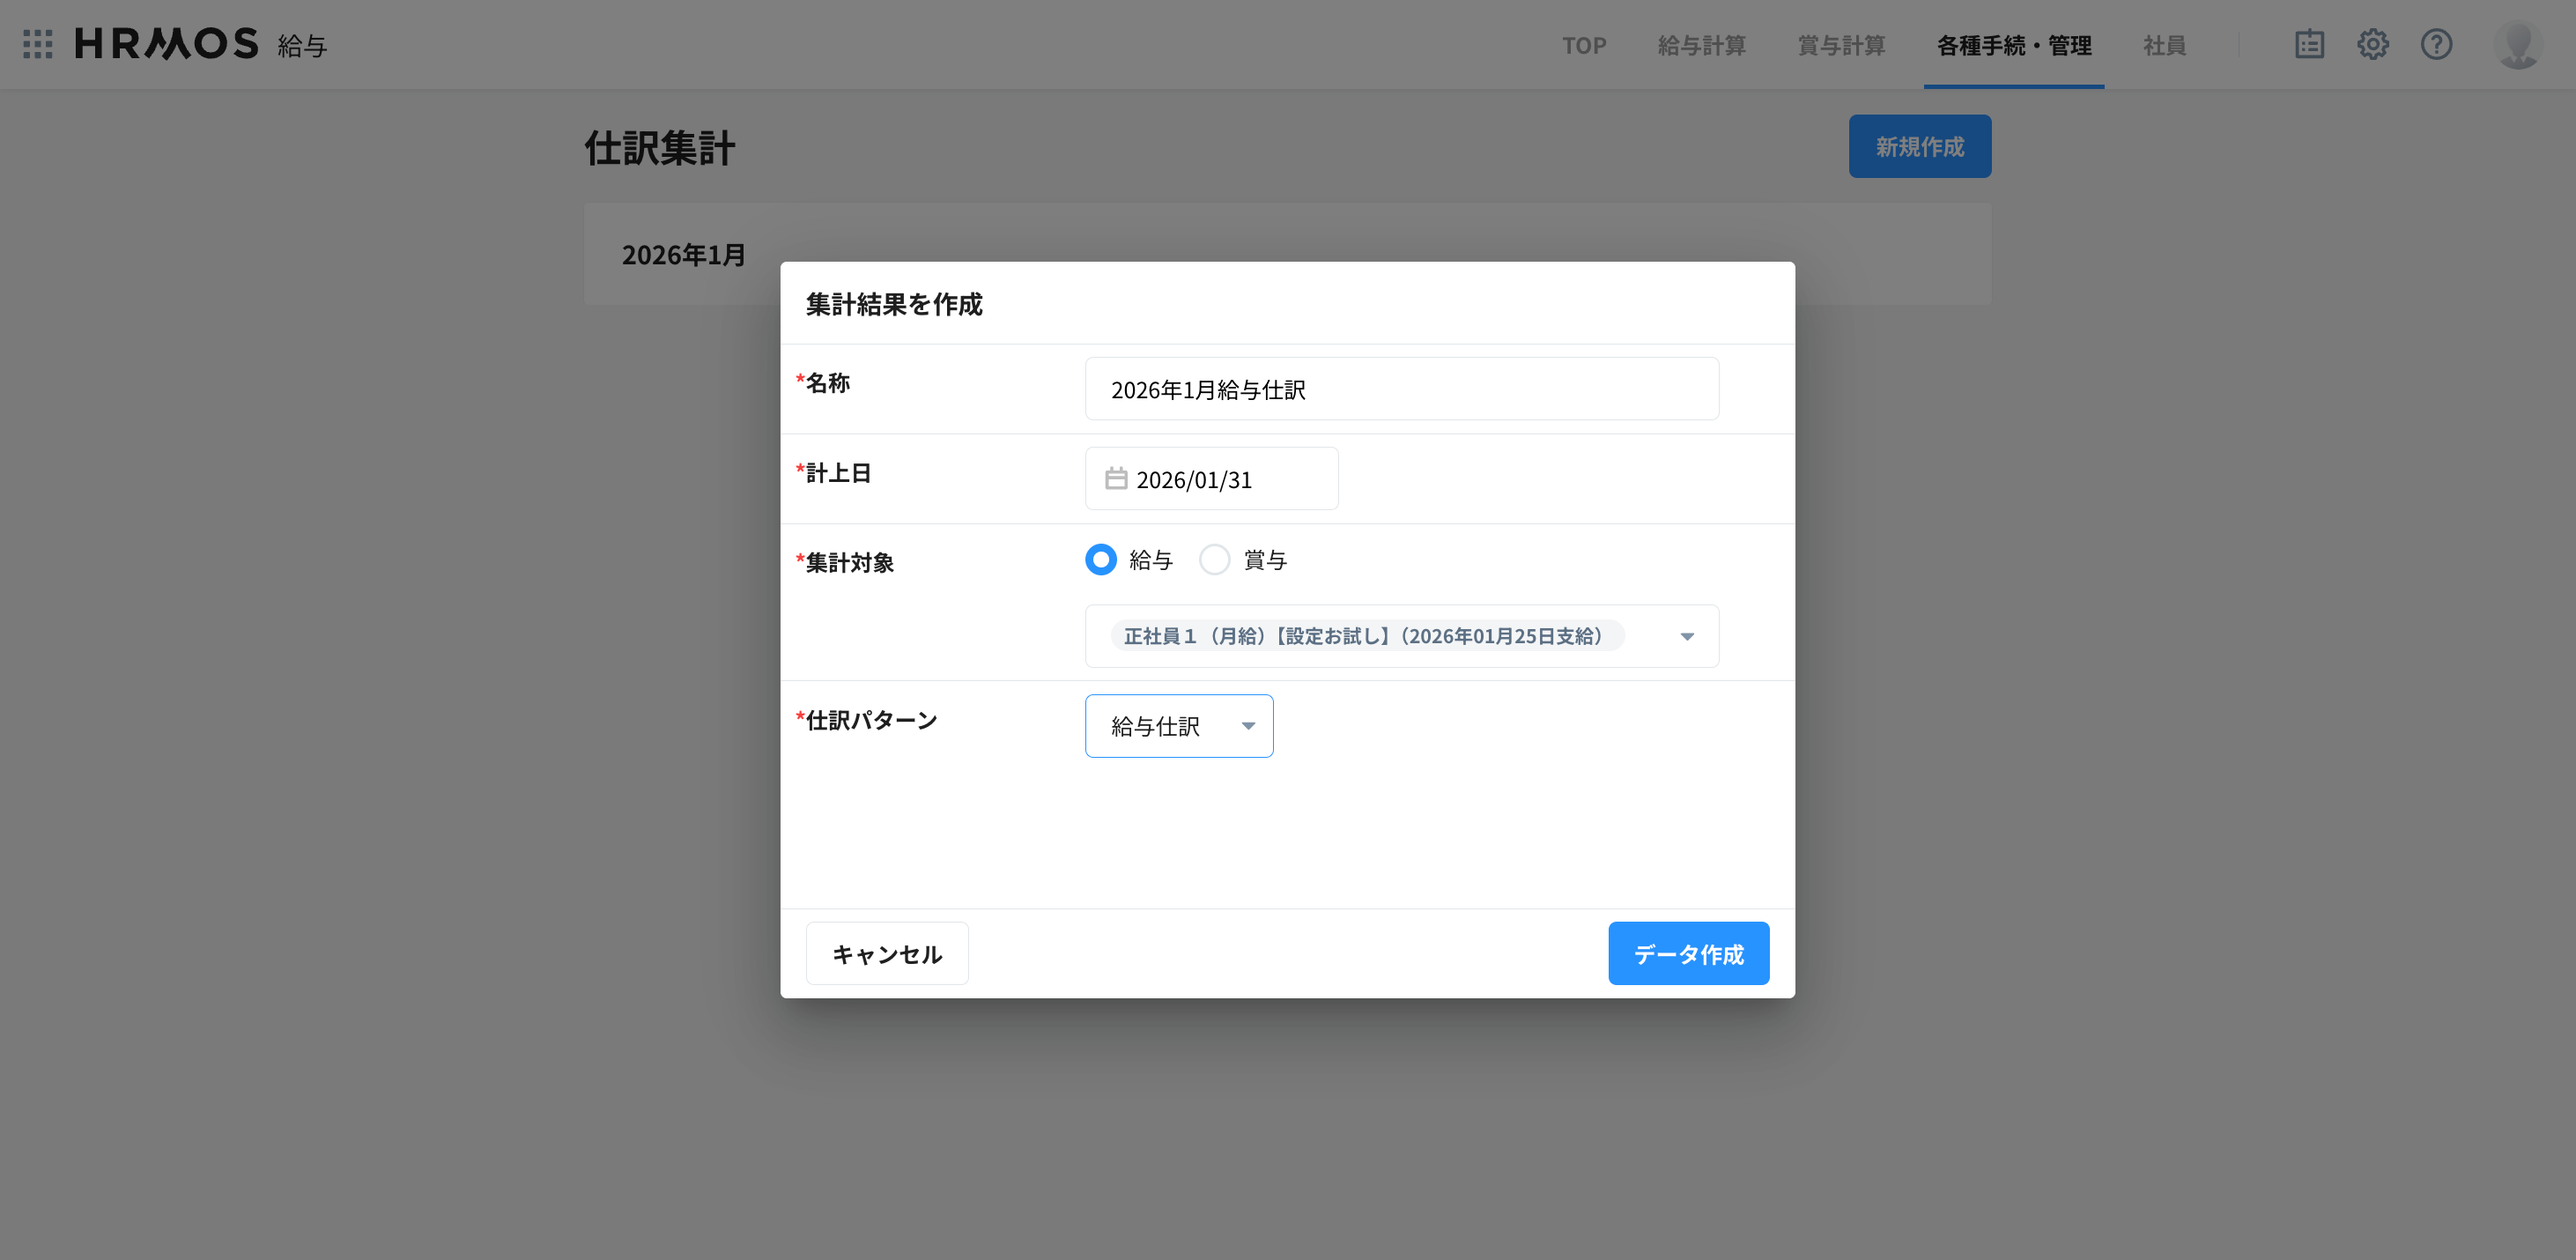The image size is (2576, 1260).
Task: Open the 賞与計算 menu
Action: point(1841,46)
